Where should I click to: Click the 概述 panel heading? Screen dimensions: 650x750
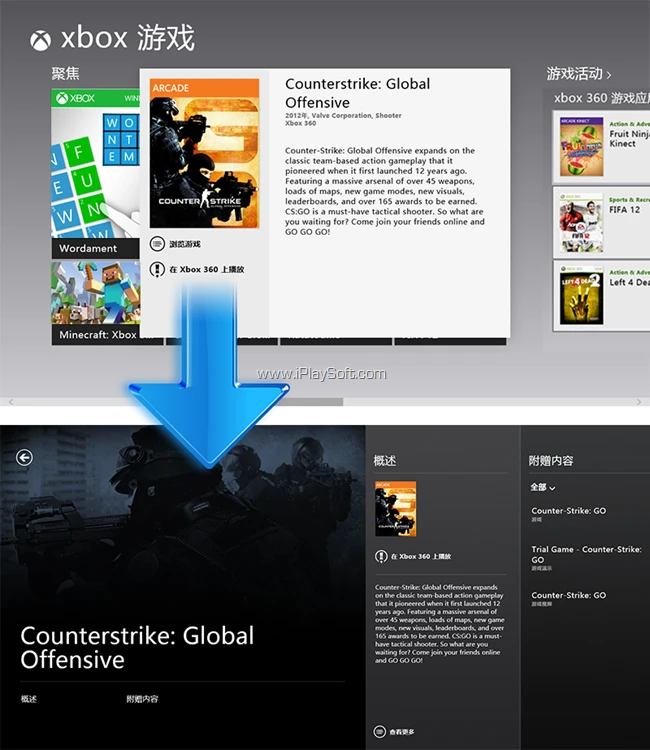385,461
